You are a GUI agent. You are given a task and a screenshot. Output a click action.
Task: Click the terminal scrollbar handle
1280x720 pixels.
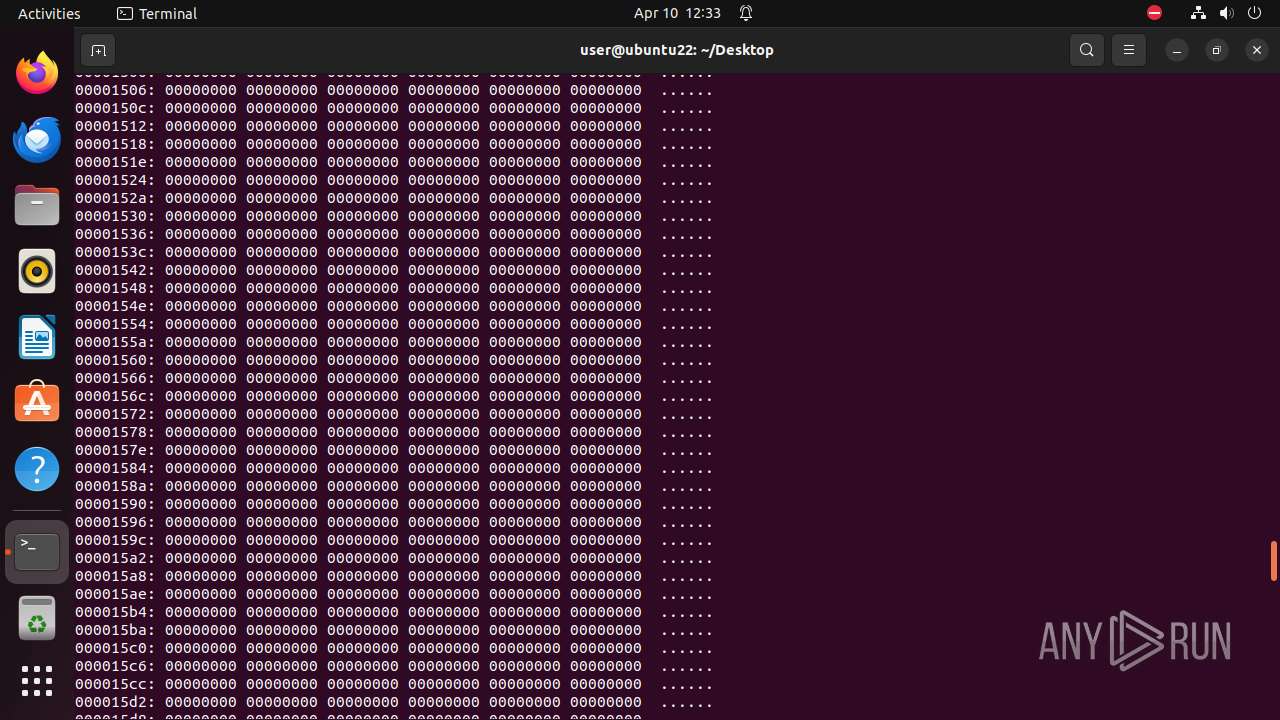click(x=1273, y=561)
